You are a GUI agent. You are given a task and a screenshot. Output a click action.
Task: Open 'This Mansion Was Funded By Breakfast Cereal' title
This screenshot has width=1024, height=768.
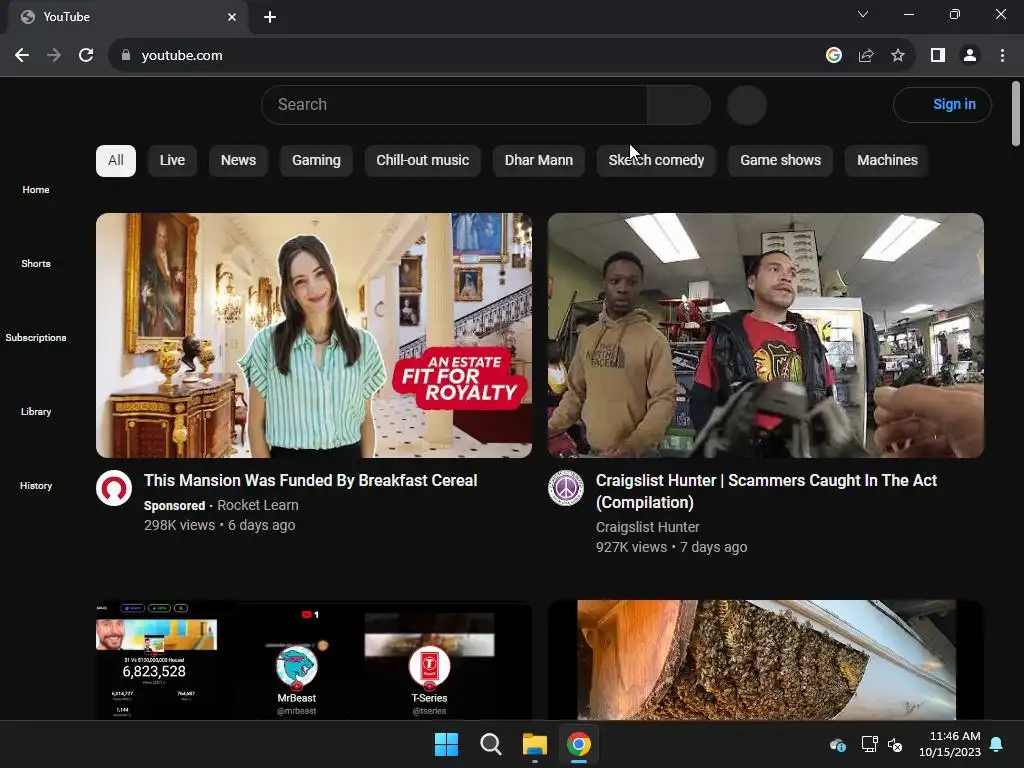coord(311,481)
